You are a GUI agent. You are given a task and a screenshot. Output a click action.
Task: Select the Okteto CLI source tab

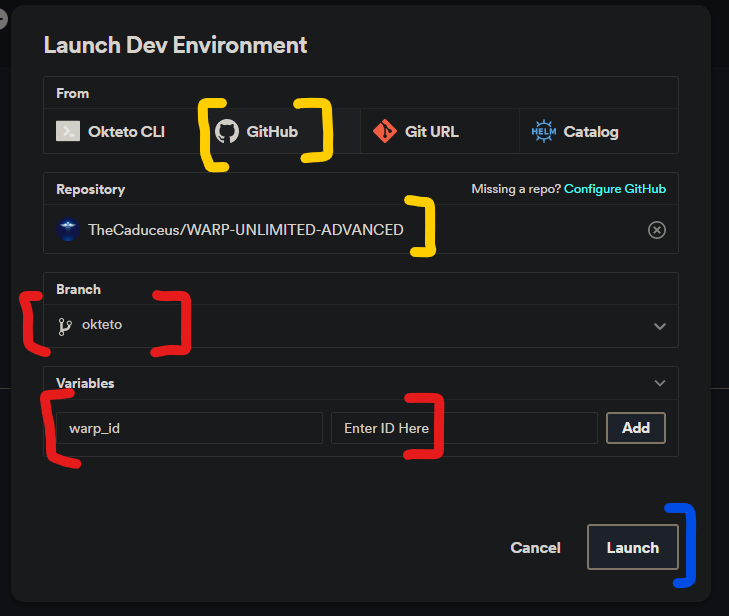(x=123, y=132)
